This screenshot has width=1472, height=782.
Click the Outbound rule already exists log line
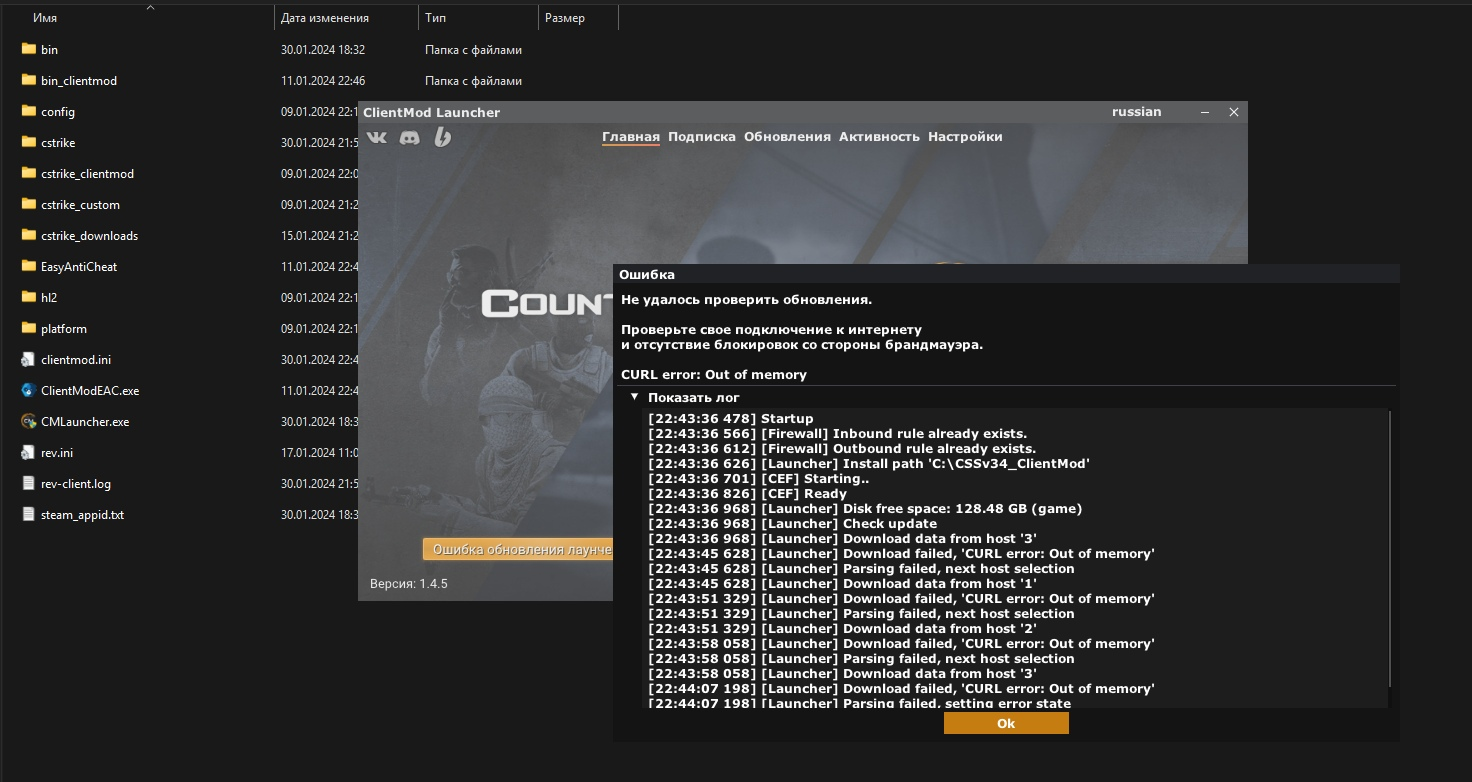(842, 449)
